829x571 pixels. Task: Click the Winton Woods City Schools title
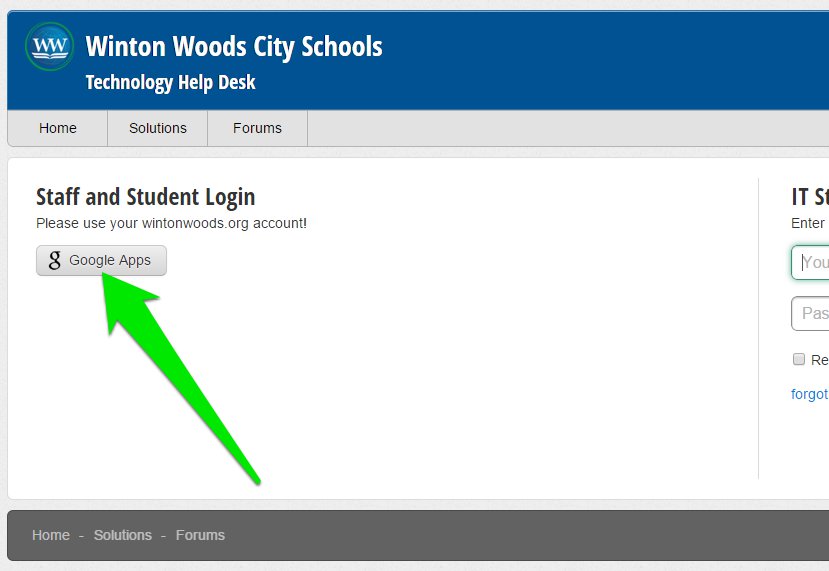tap(234, 47)
